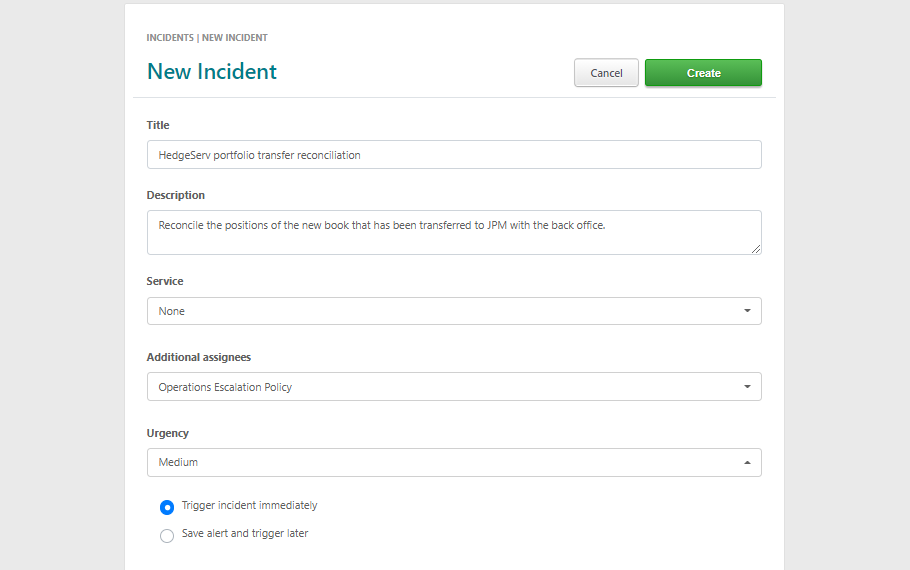Grab the Description resize handle corner
The image size is (910, 570).
pos(755,249)
